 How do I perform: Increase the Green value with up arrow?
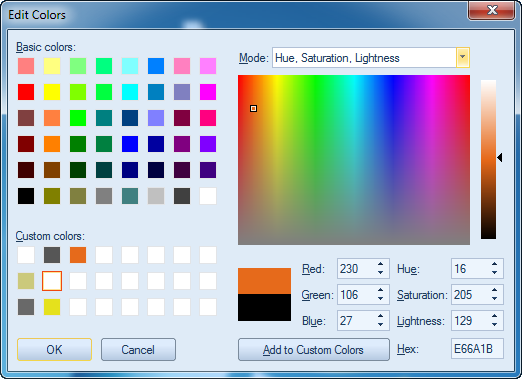pyautogui.click(x=381, y=290)
